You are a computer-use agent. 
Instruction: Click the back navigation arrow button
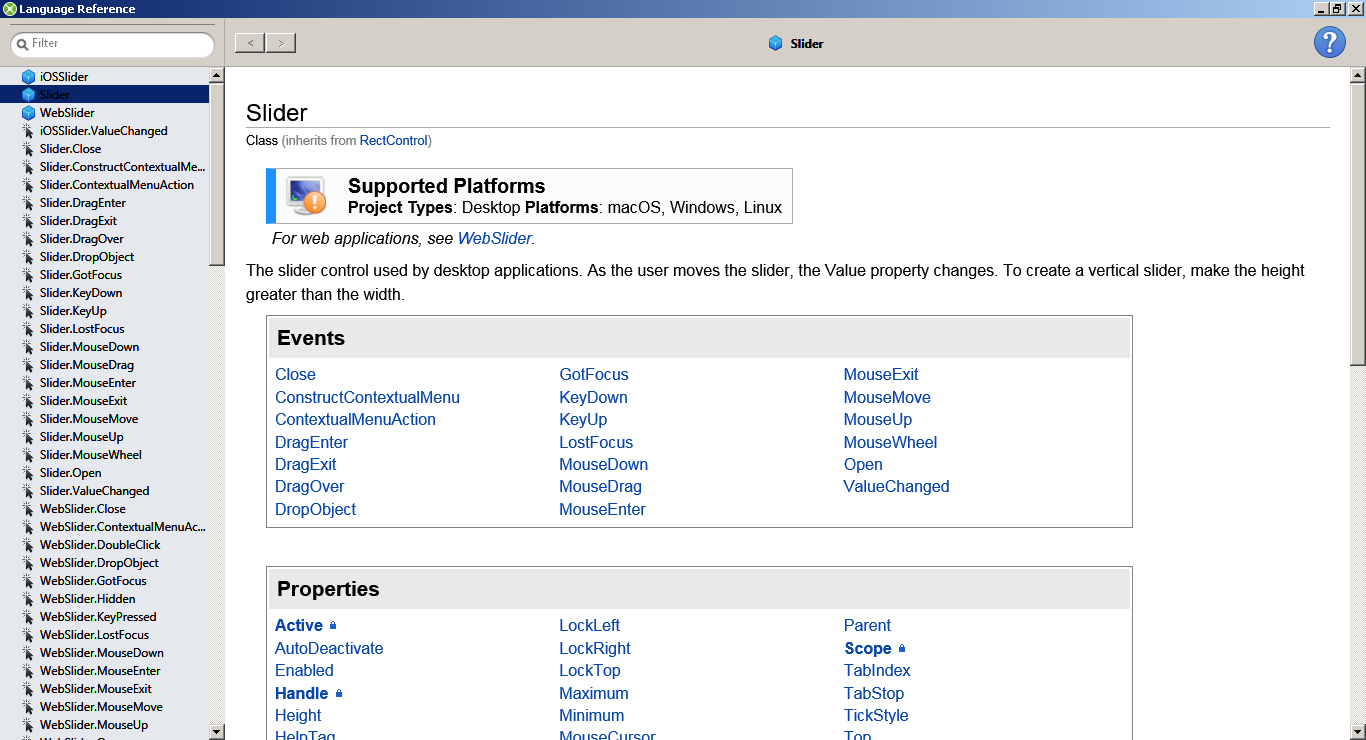[x=250, y=43]
